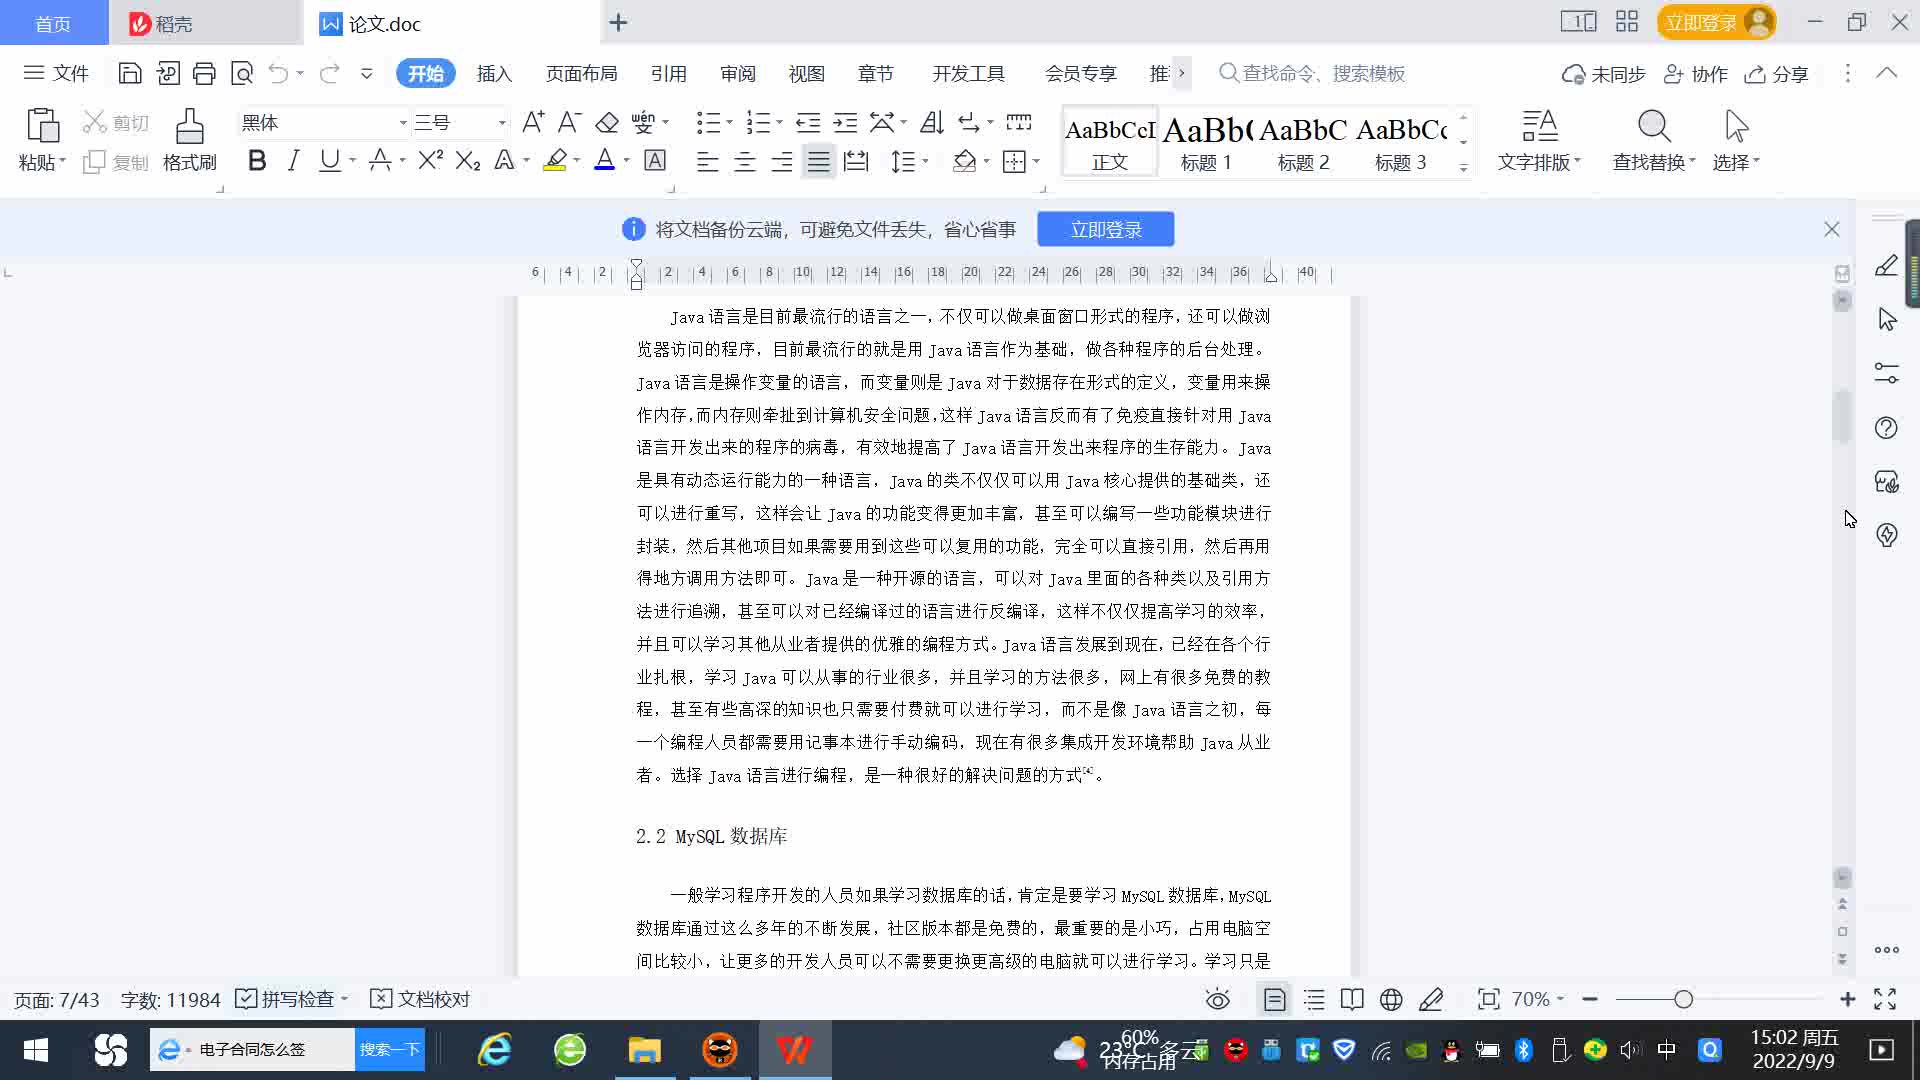Apply superscript formatting icon
The width and height of the screenshot is (1920, 1080).
point(430,161)
